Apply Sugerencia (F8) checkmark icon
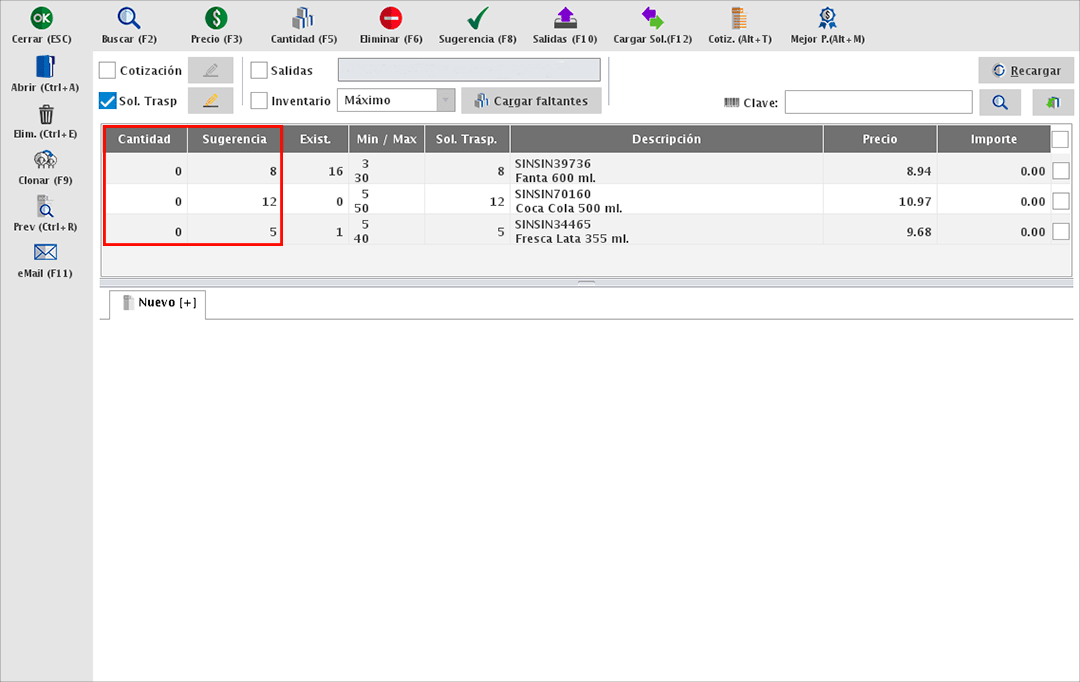Viewport: 1080px width, 682px height. point(478,18)
